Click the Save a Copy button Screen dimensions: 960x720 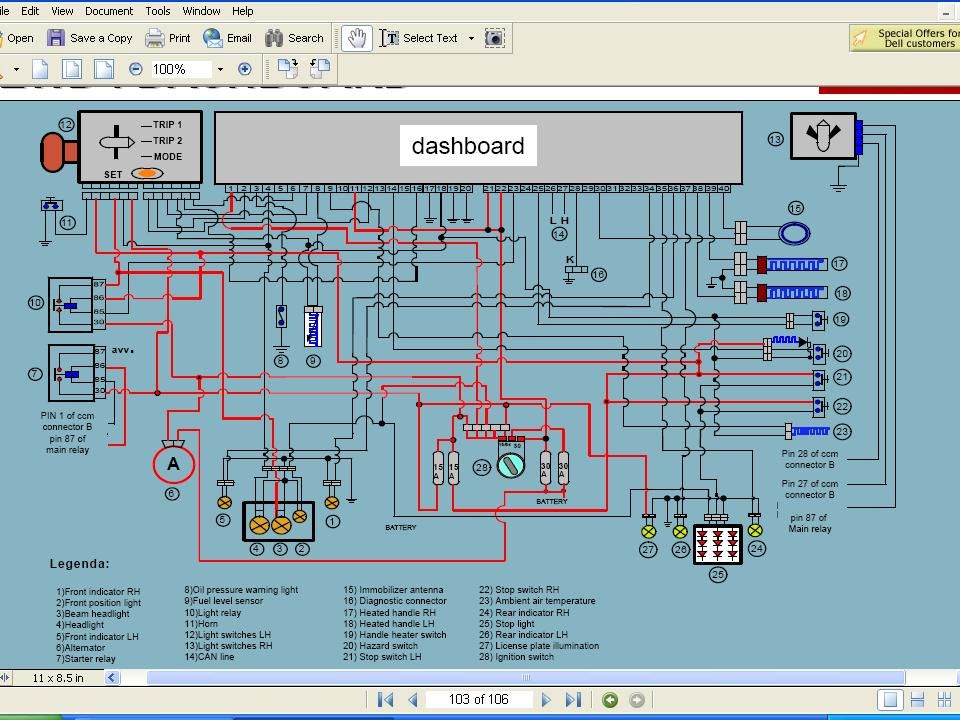tap(90, 38)
